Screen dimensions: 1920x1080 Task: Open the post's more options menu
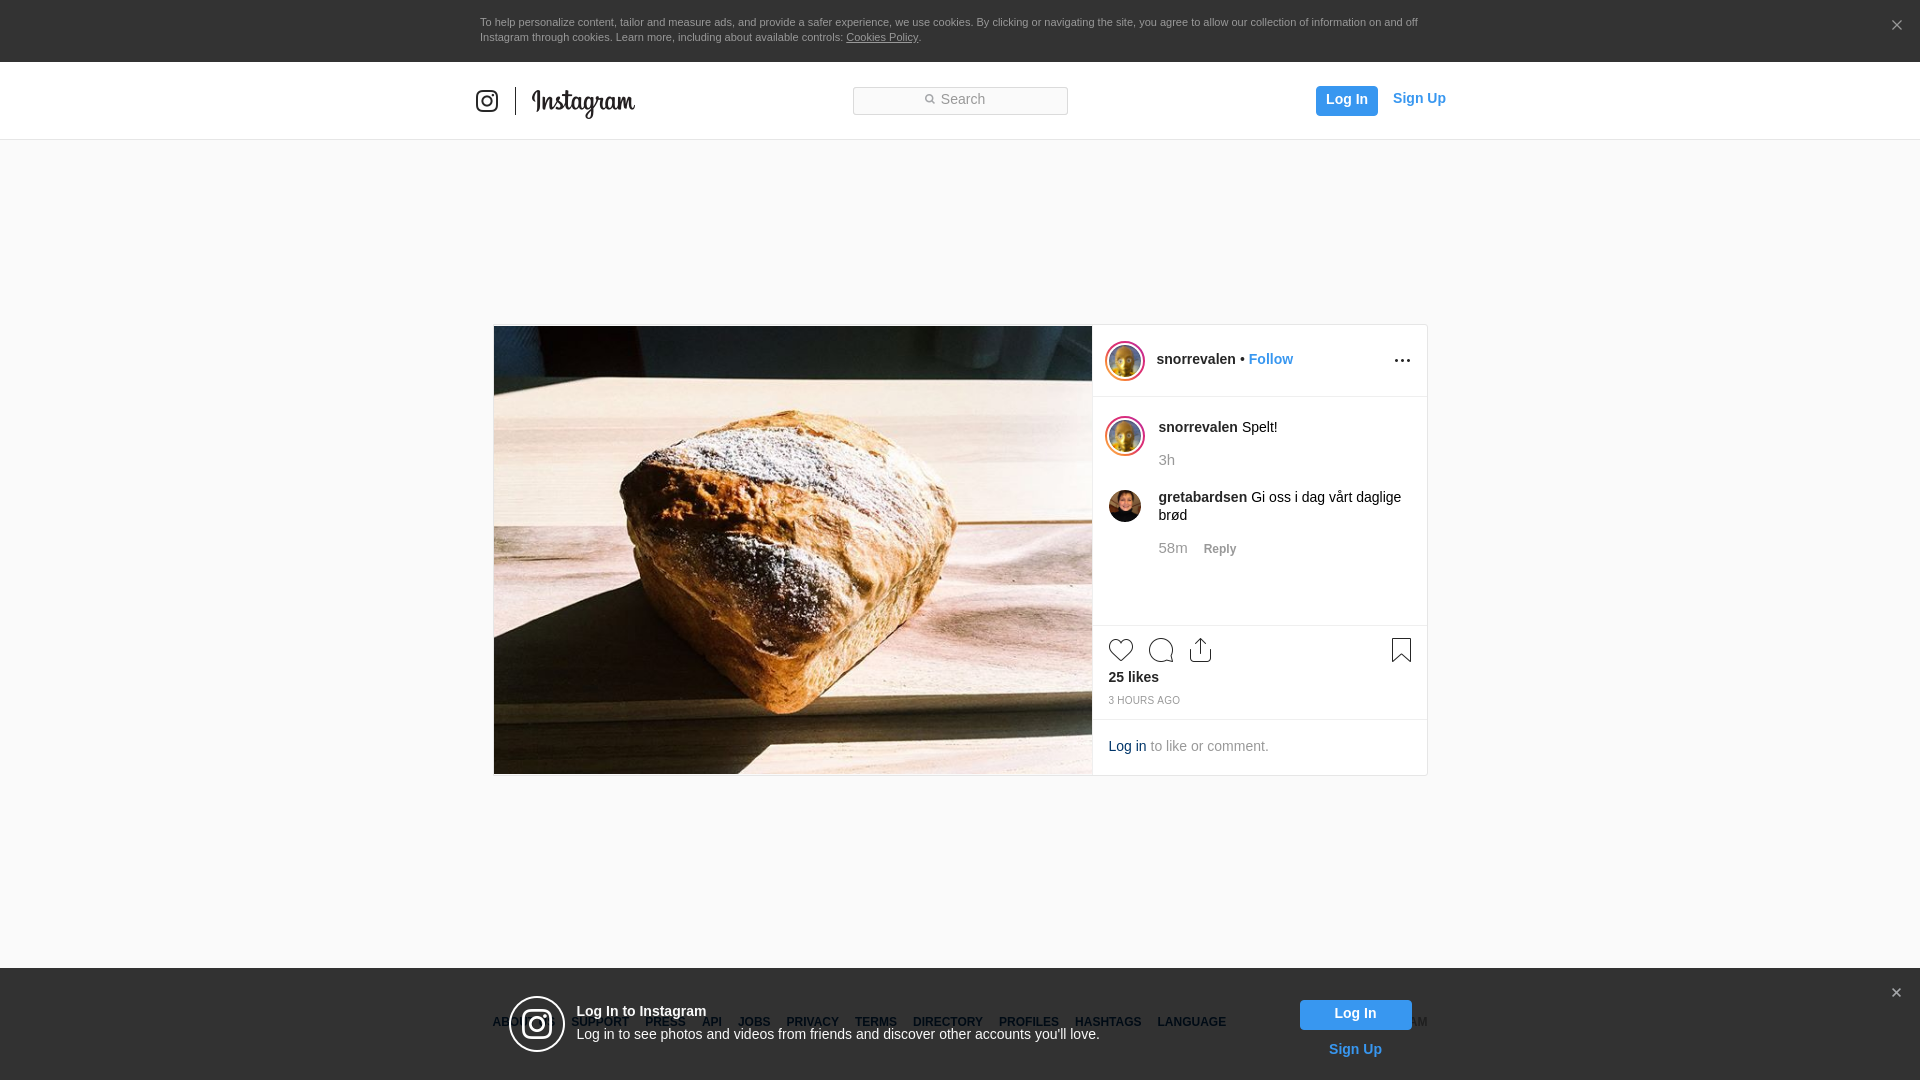pyautogui.click(x=1402, y=361)
